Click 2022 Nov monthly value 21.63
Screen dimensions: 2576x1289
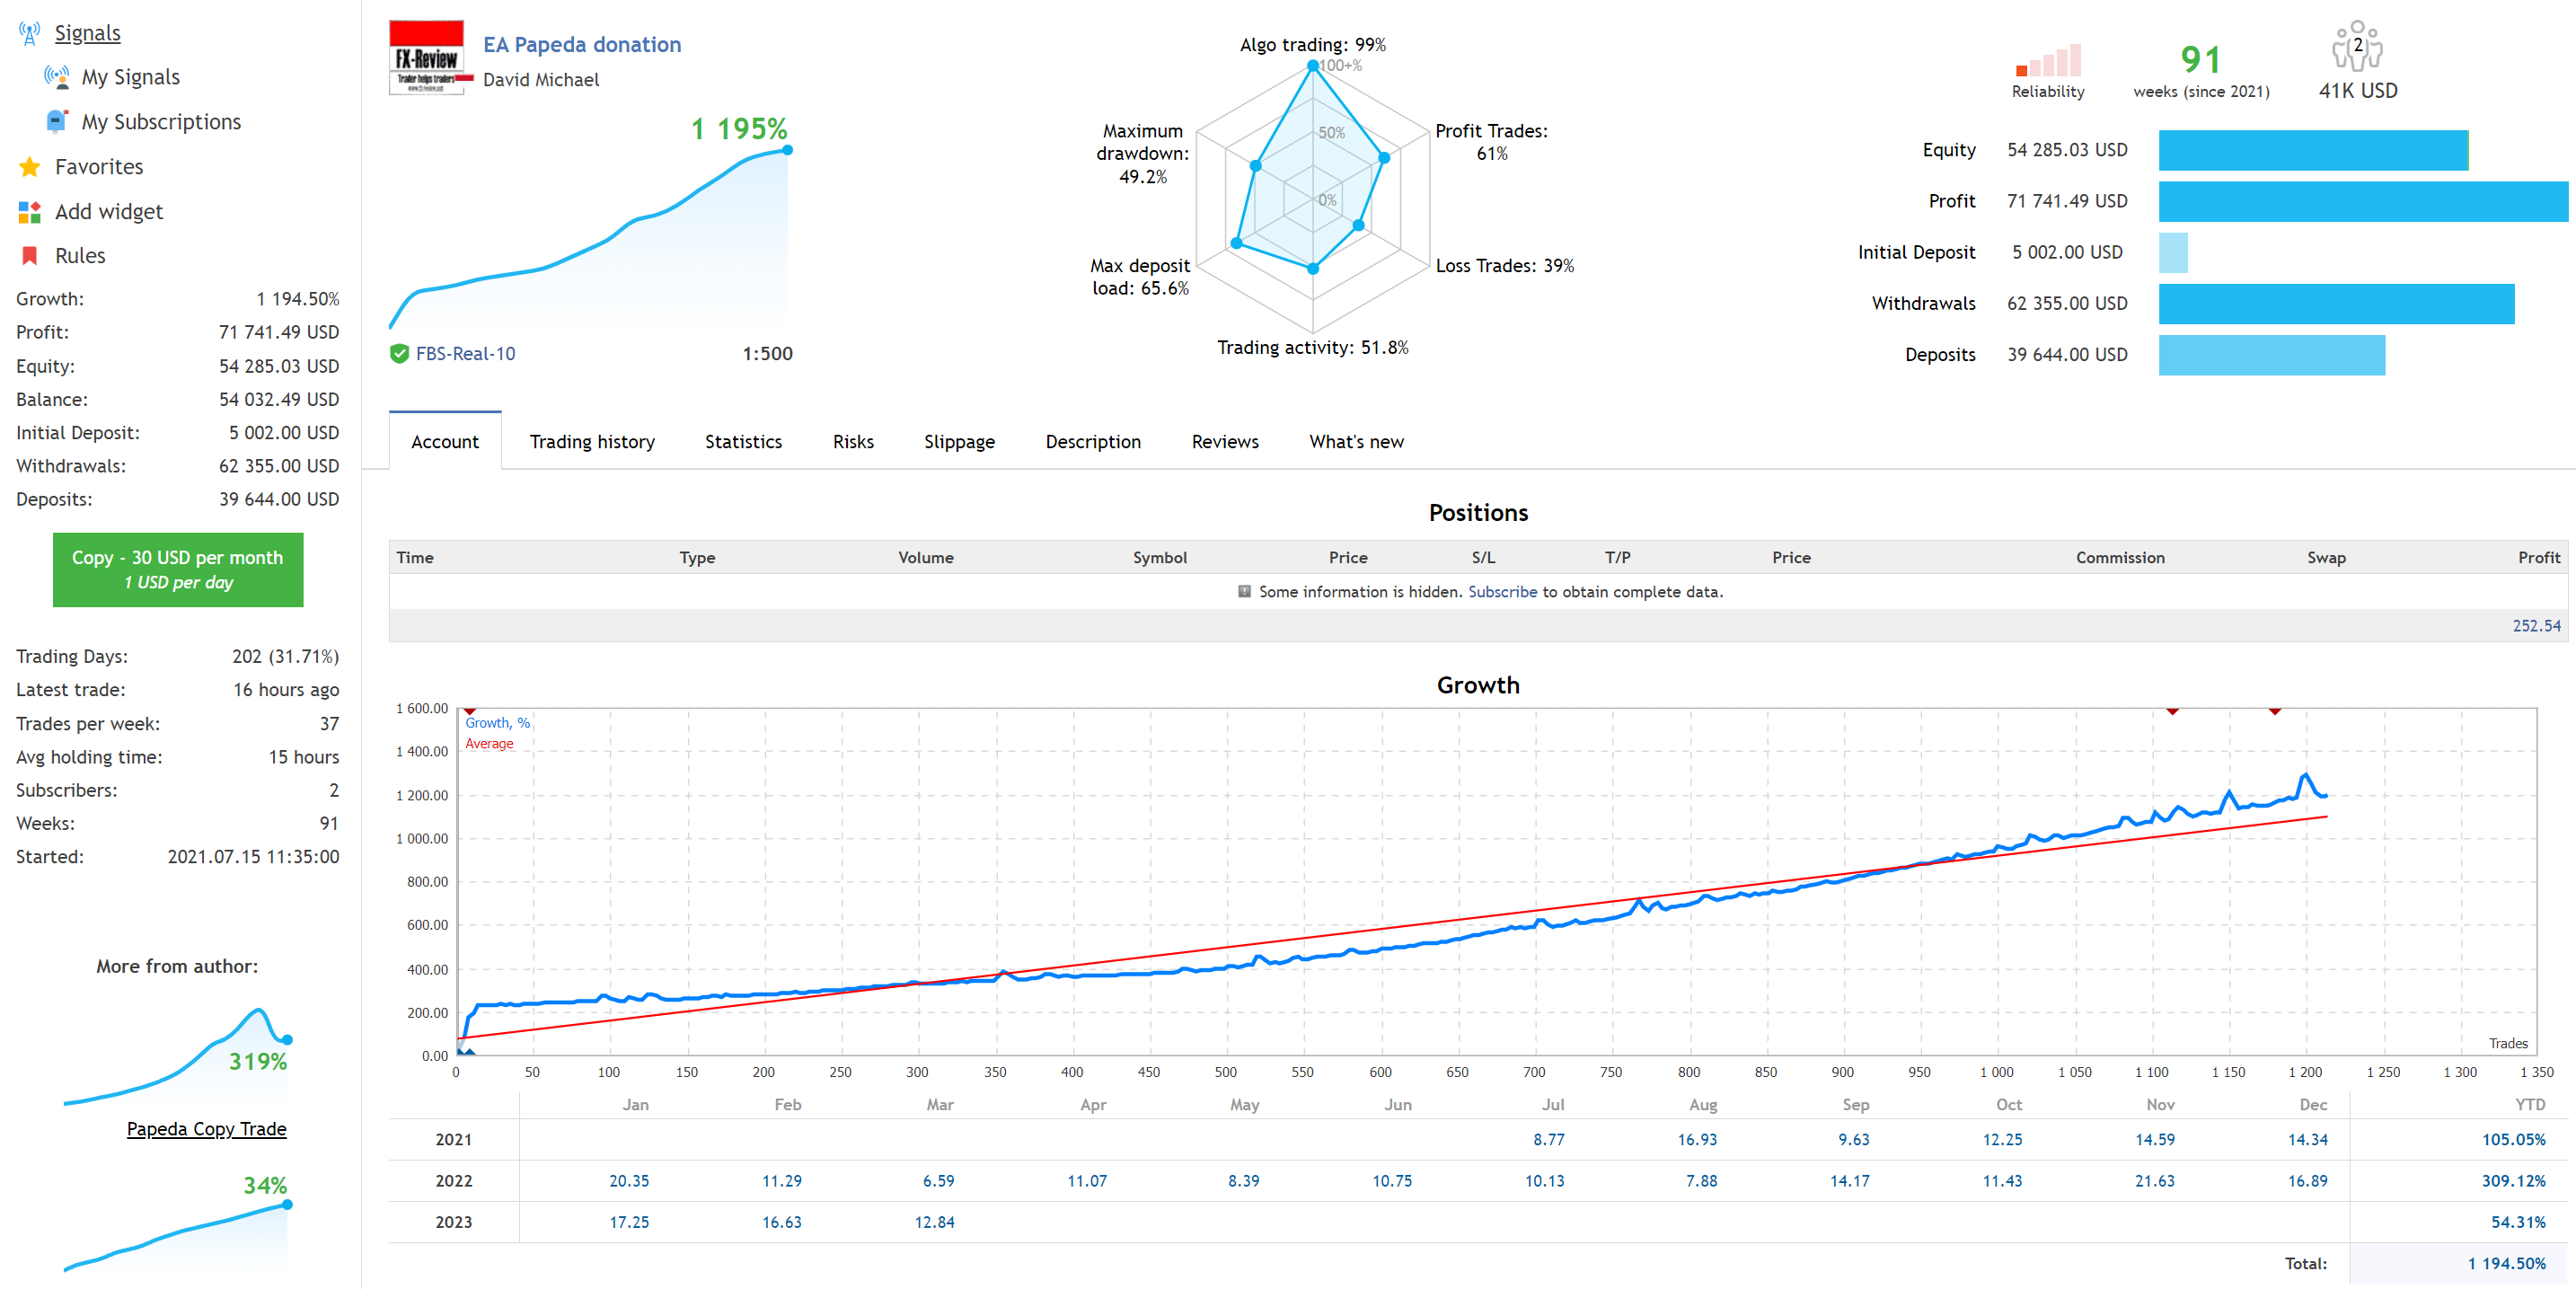pos(2155,1181)
